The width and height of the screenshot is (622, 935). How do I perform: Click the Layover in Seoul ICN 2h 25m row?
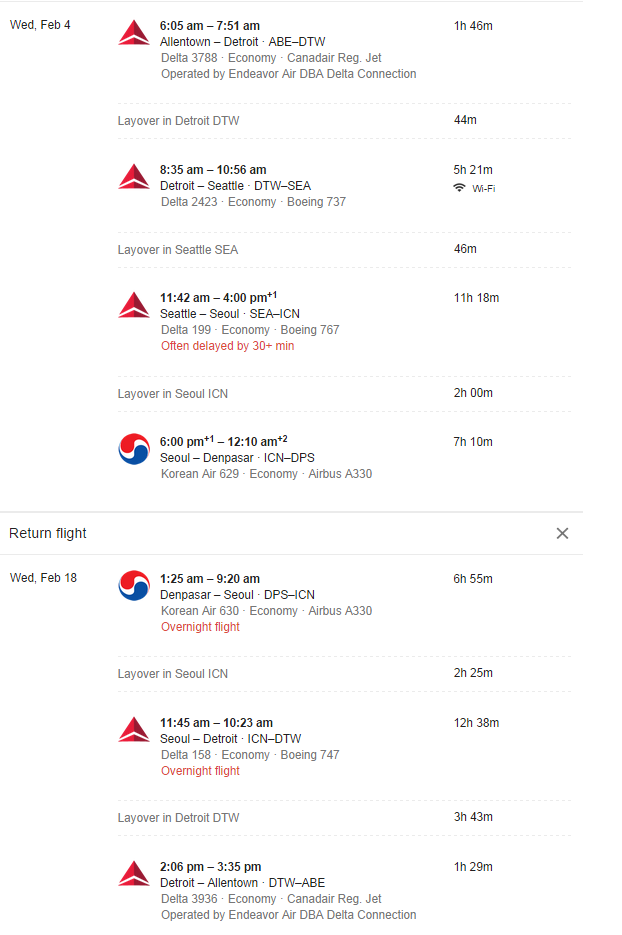[344, 674]
